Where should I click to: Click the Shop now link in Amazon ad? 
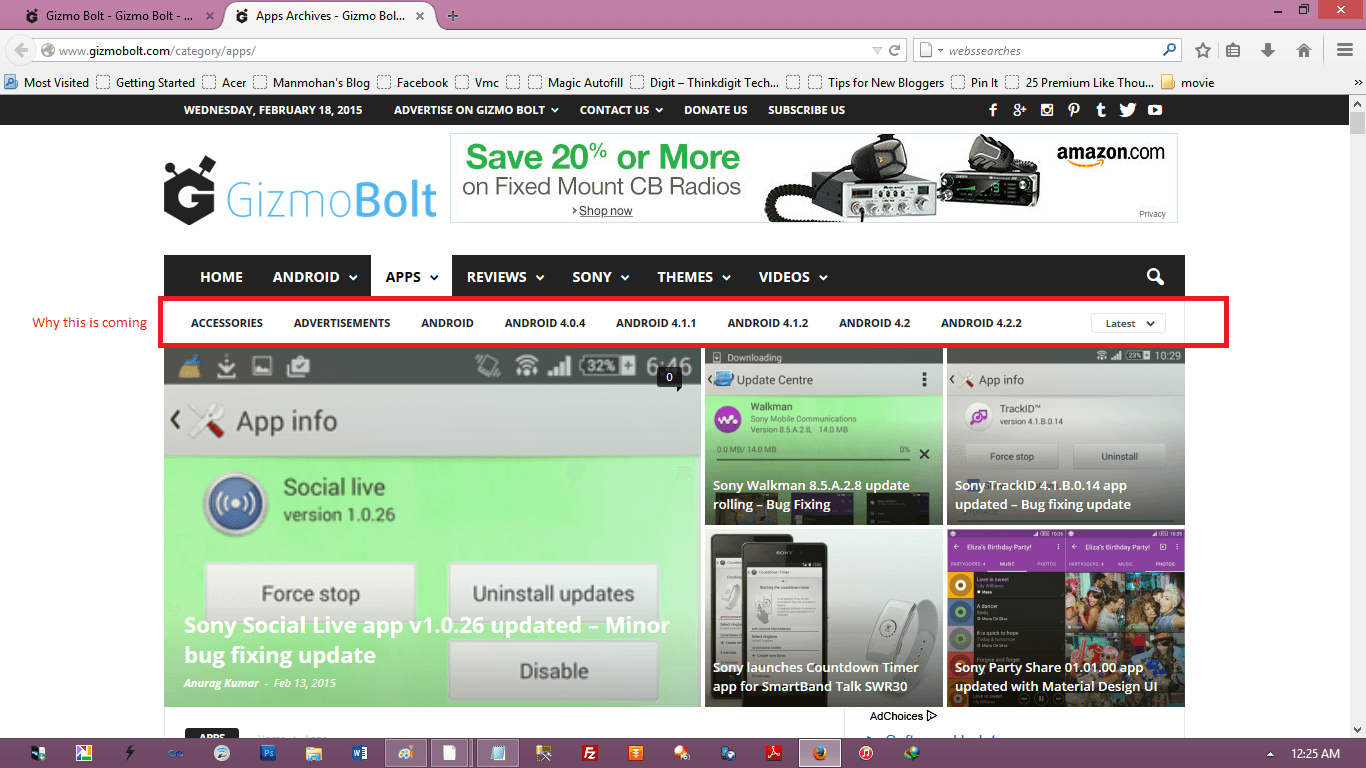[x=606, y=211]
